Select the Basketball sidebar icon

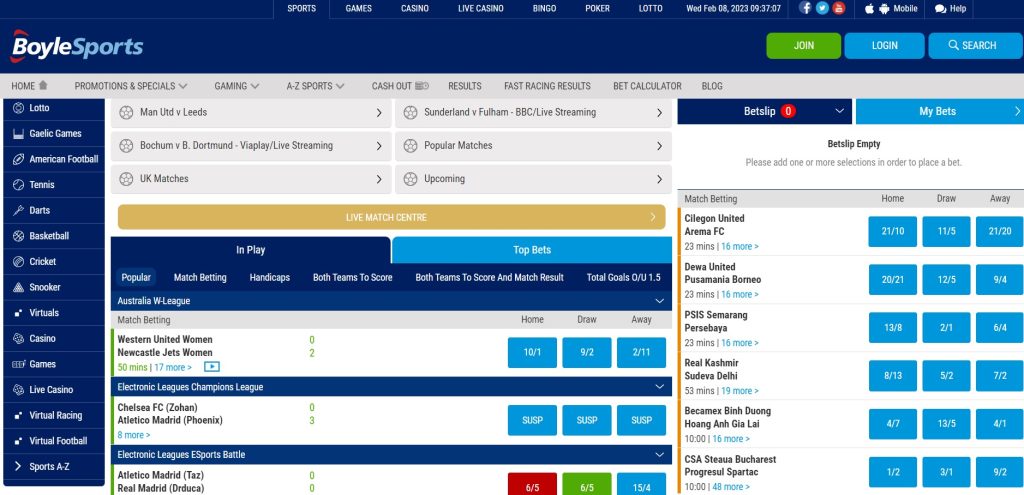point(18,236)
